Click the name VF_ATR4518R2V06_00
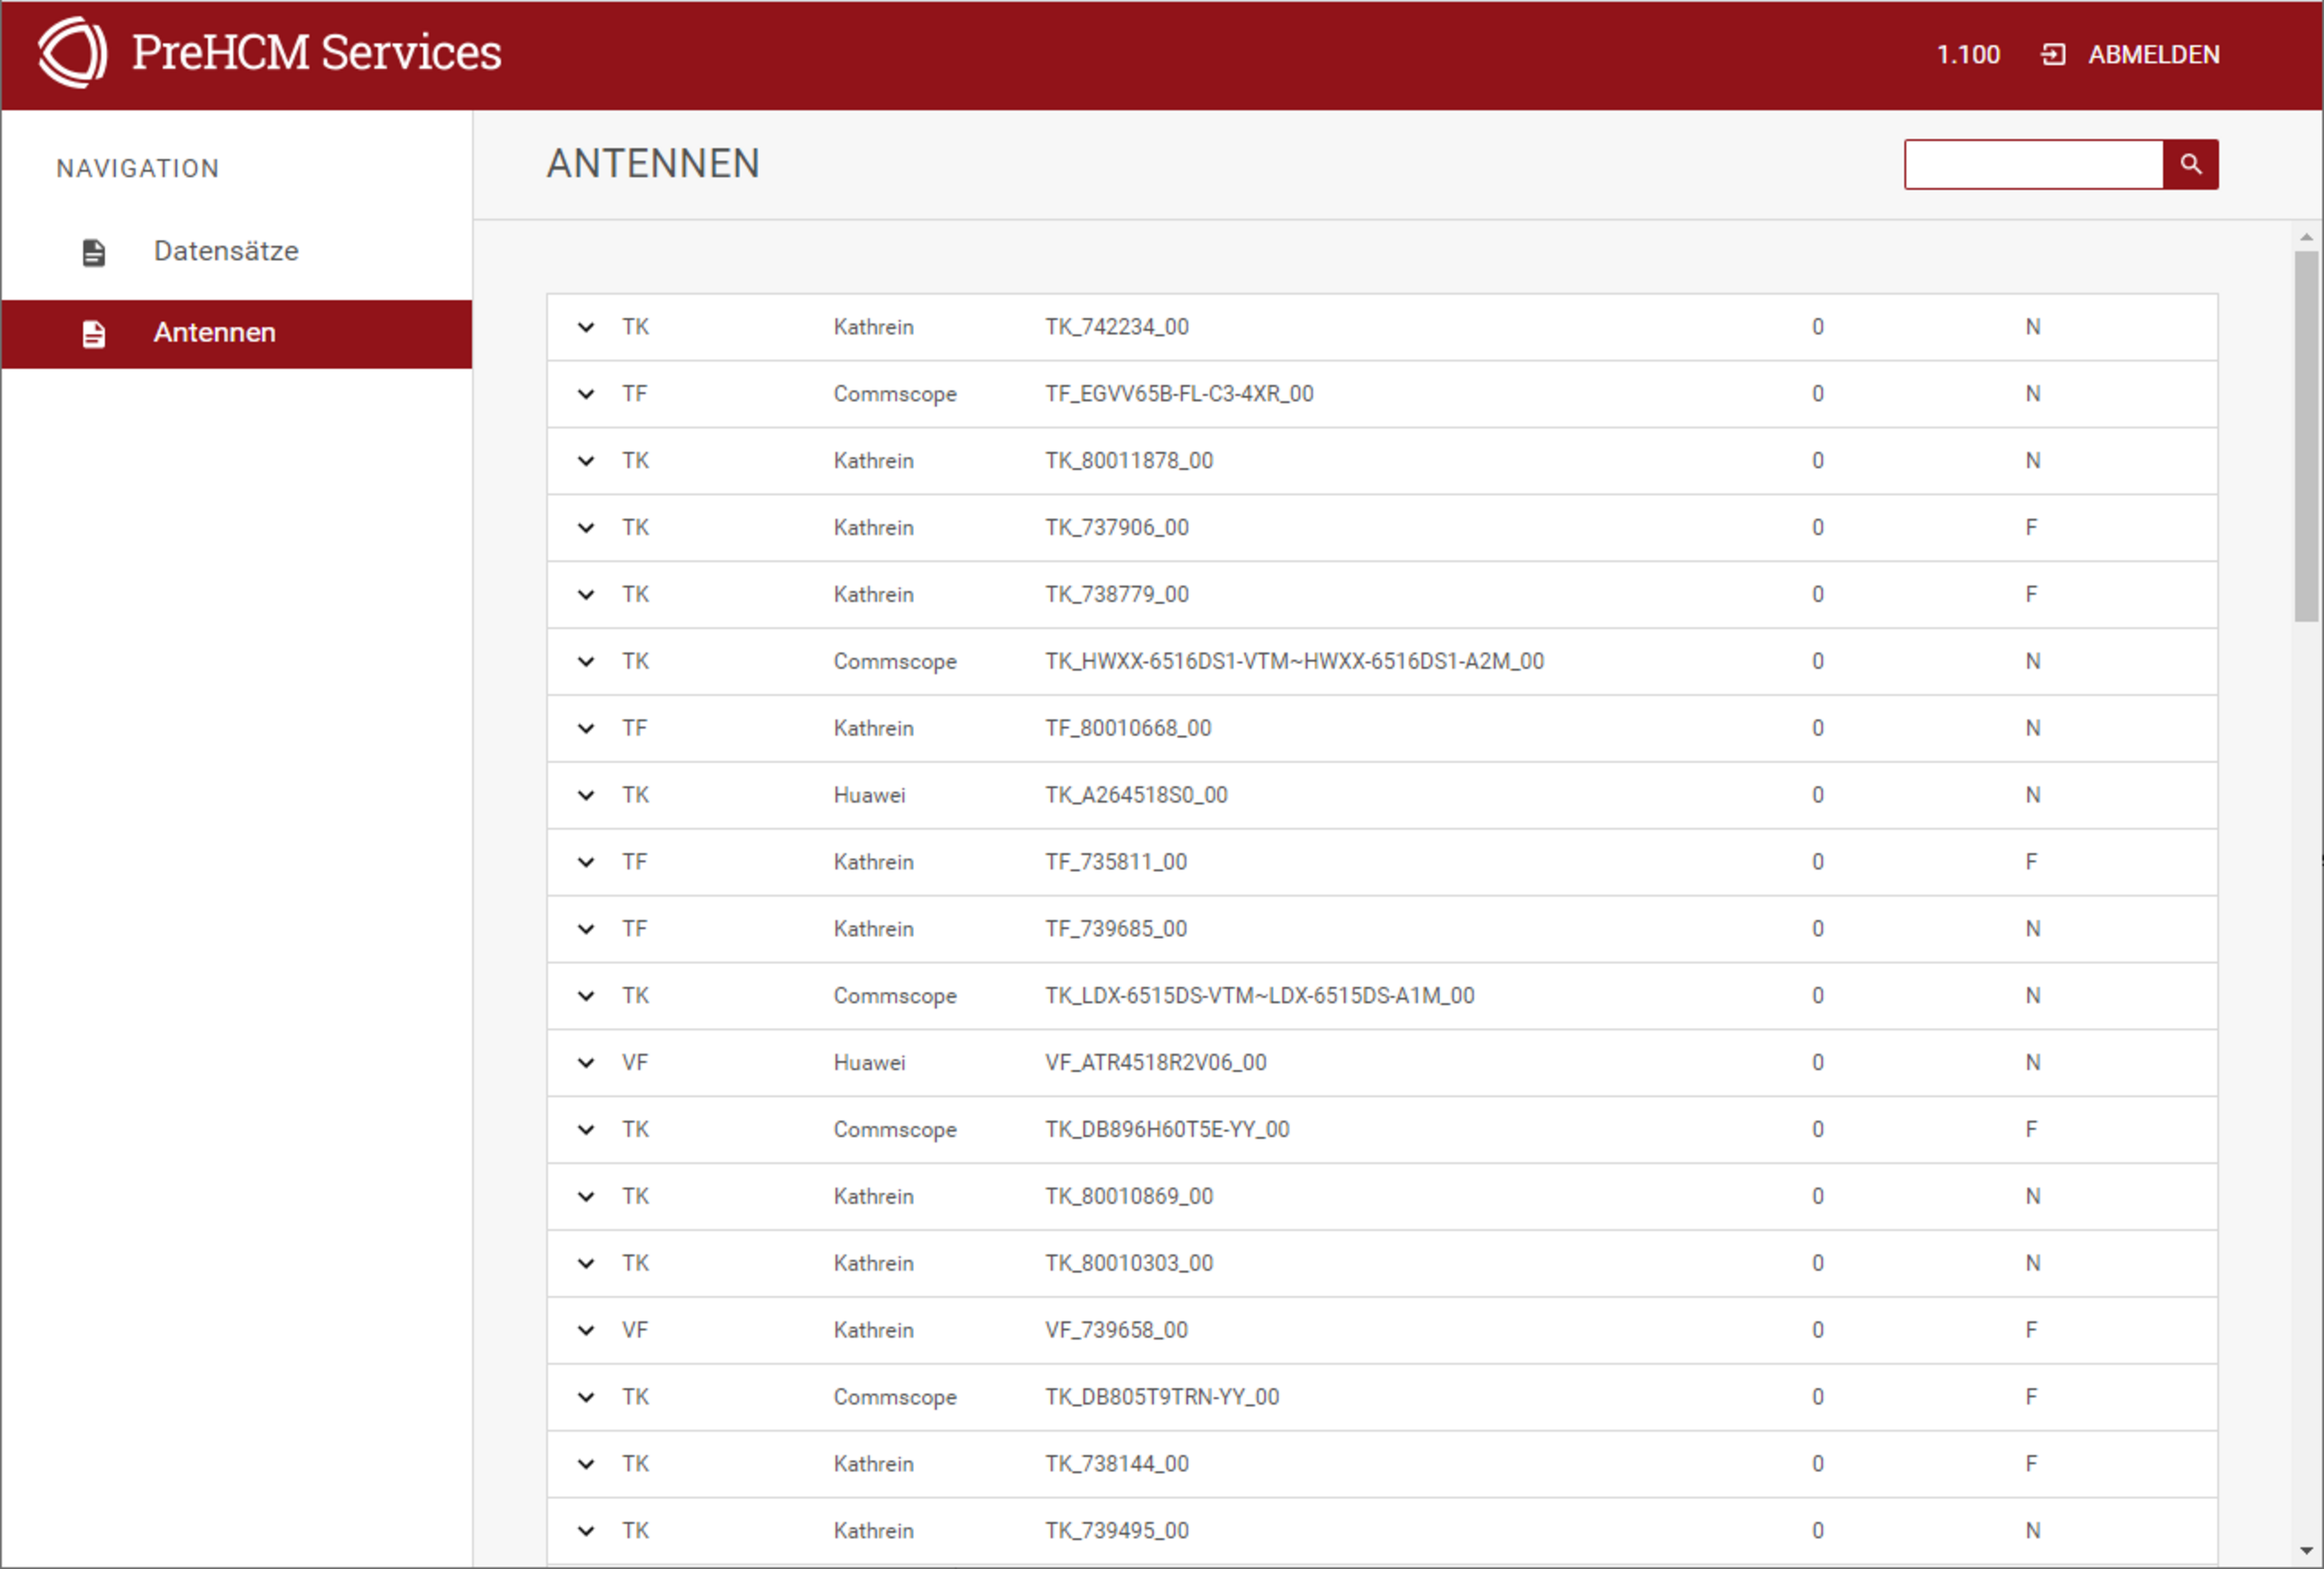Viewport: 2324px width, 1569px height. (x=1156, y=1063)
